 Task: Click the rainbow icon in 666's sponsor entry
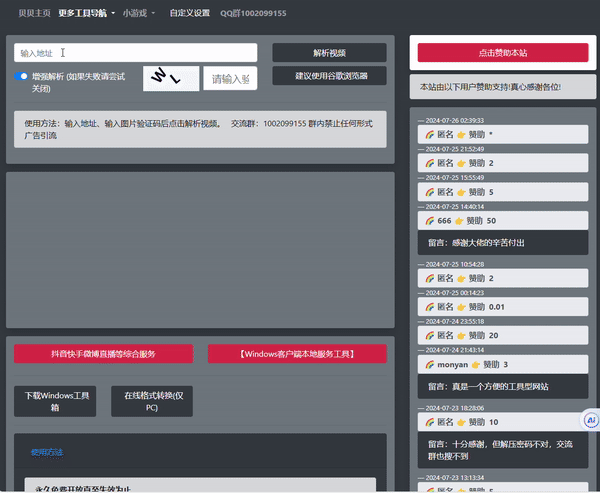pos(430,220)
